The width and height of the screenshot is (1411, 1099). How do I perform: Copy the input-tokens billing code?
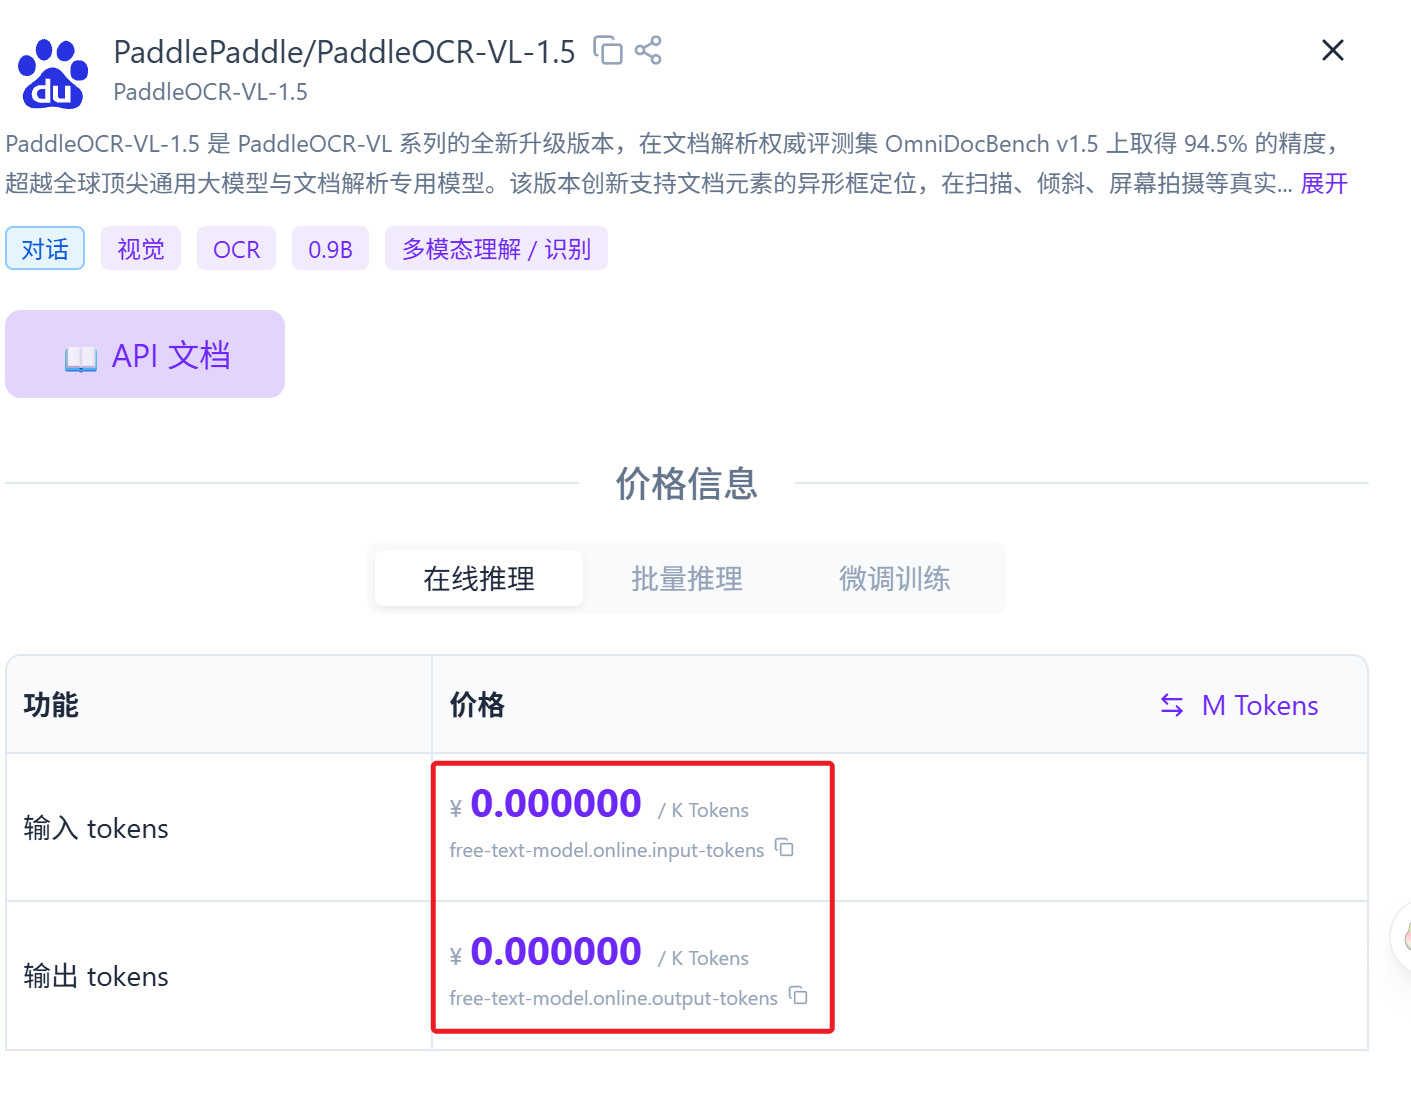[x=785, y=848]
